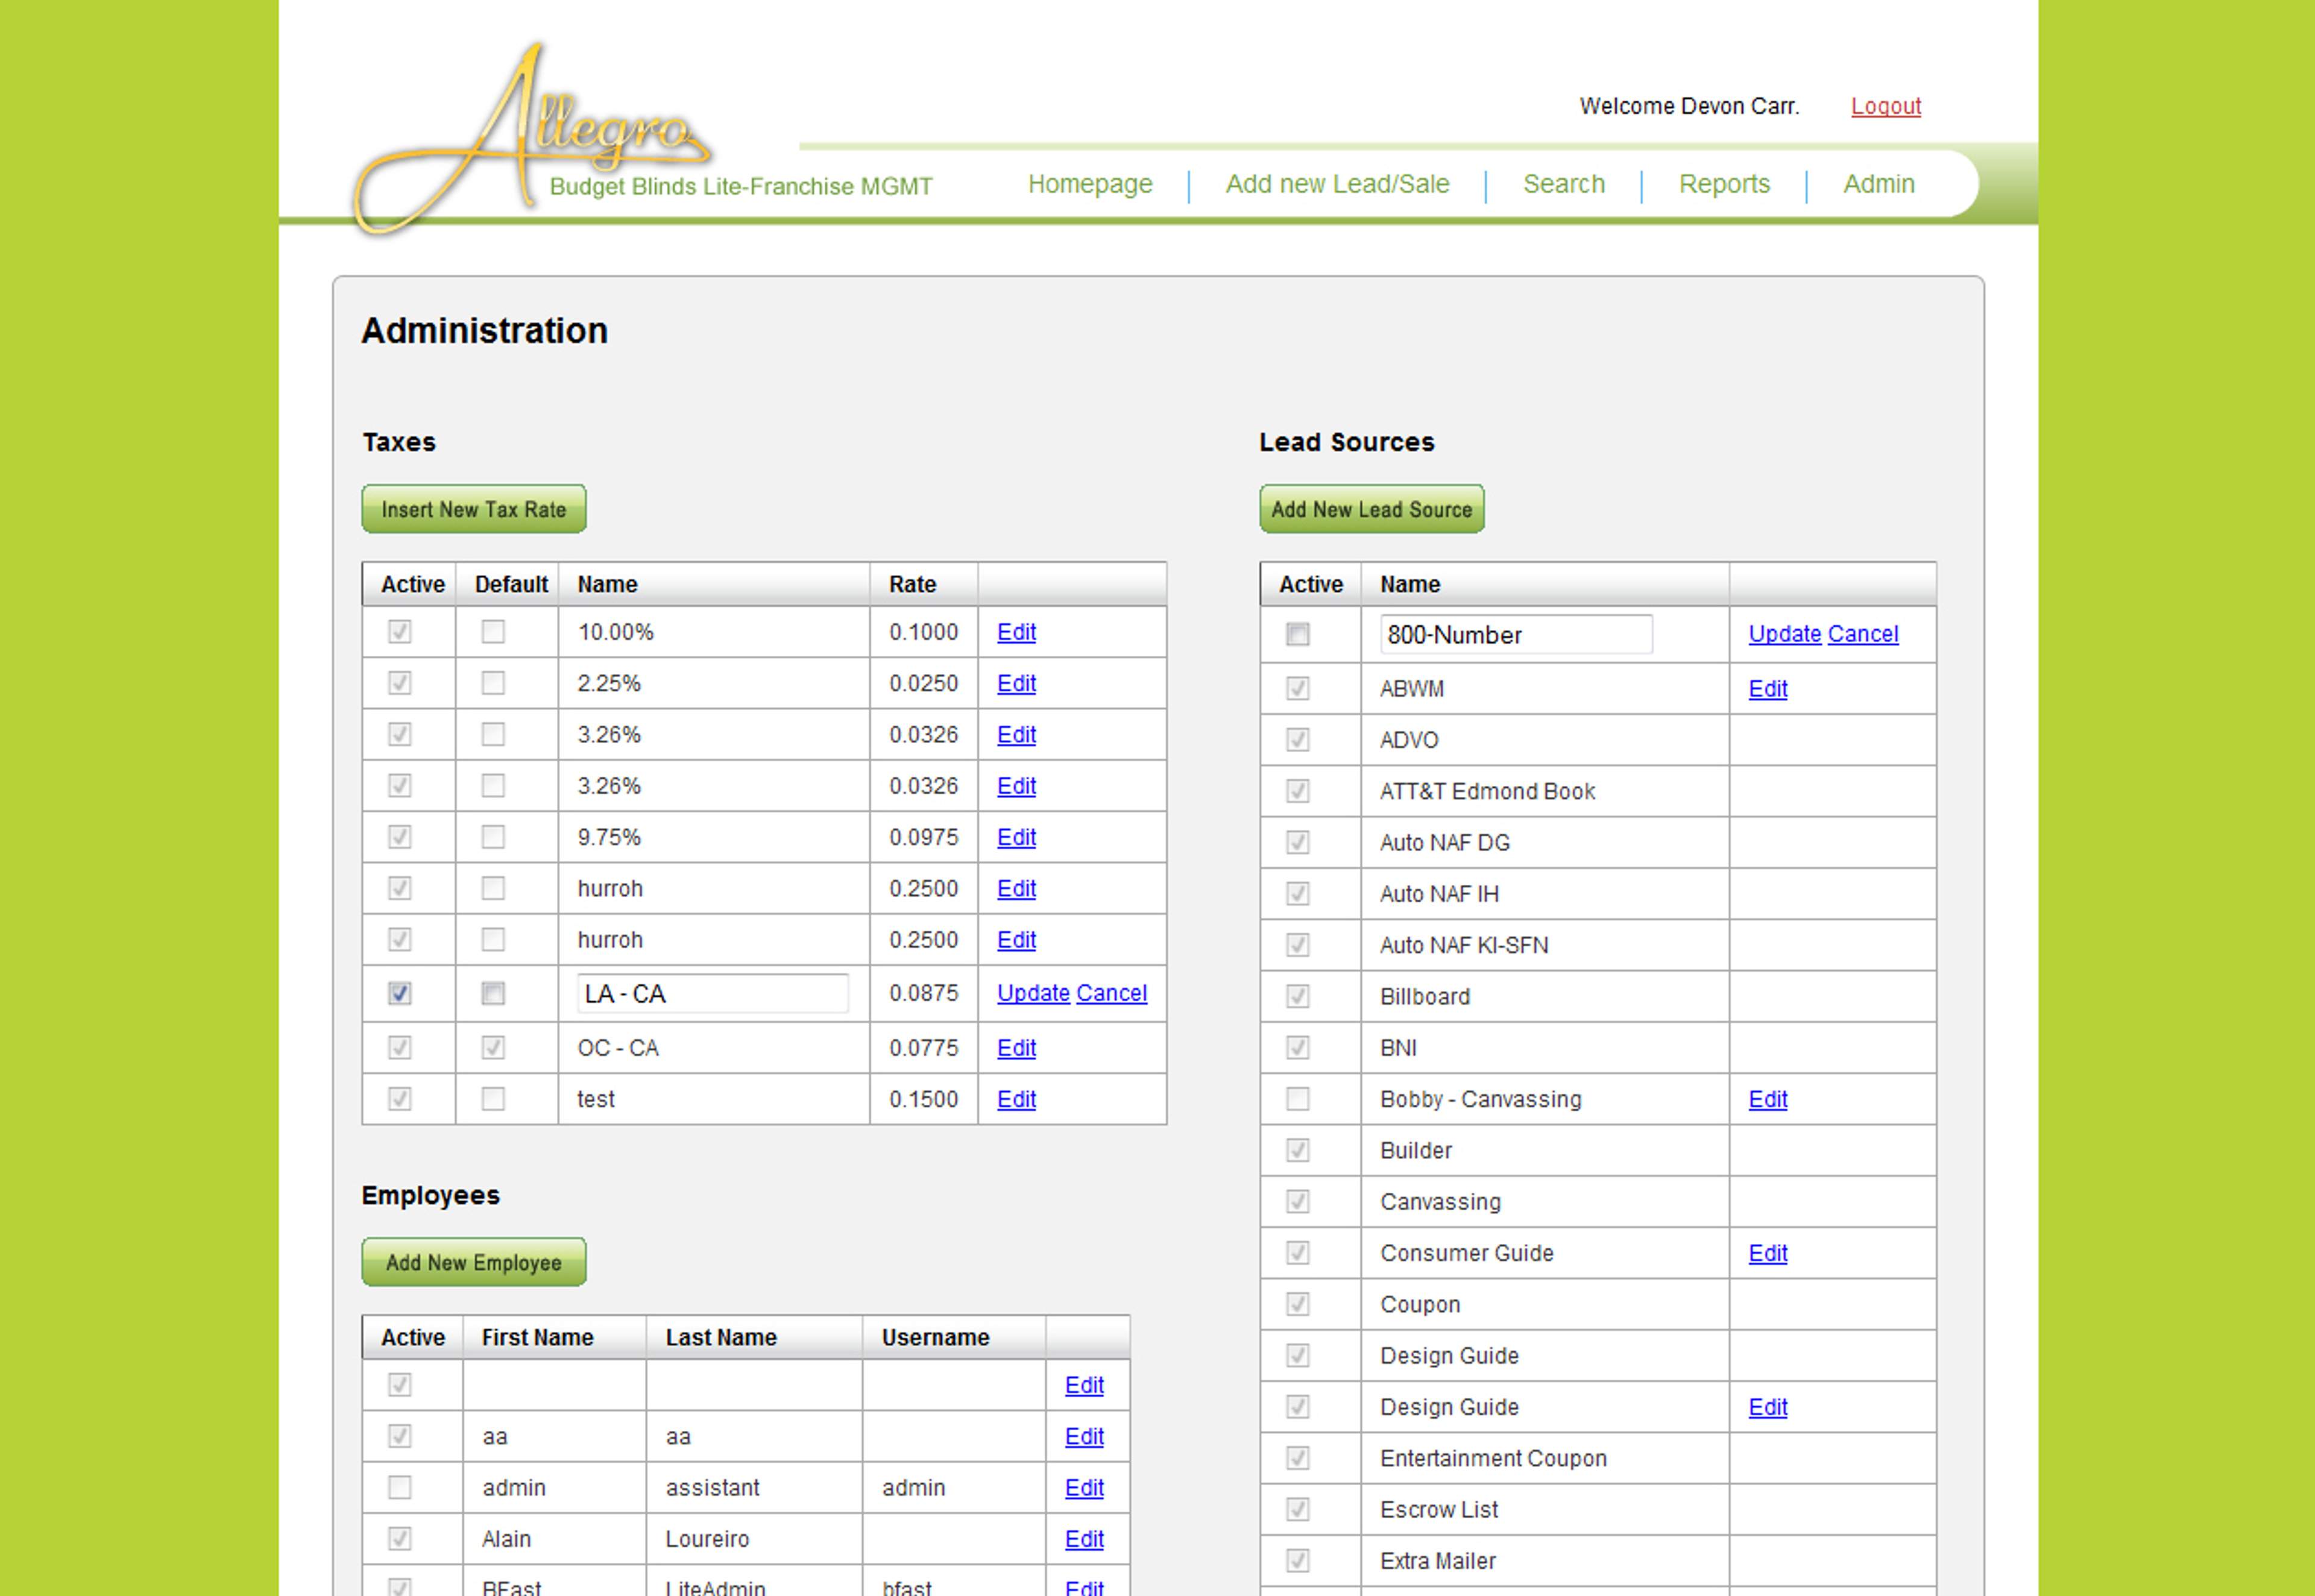Click Add New Employee button
Viewport: 2315px width, 1596px height.
tap(474, 1262)
